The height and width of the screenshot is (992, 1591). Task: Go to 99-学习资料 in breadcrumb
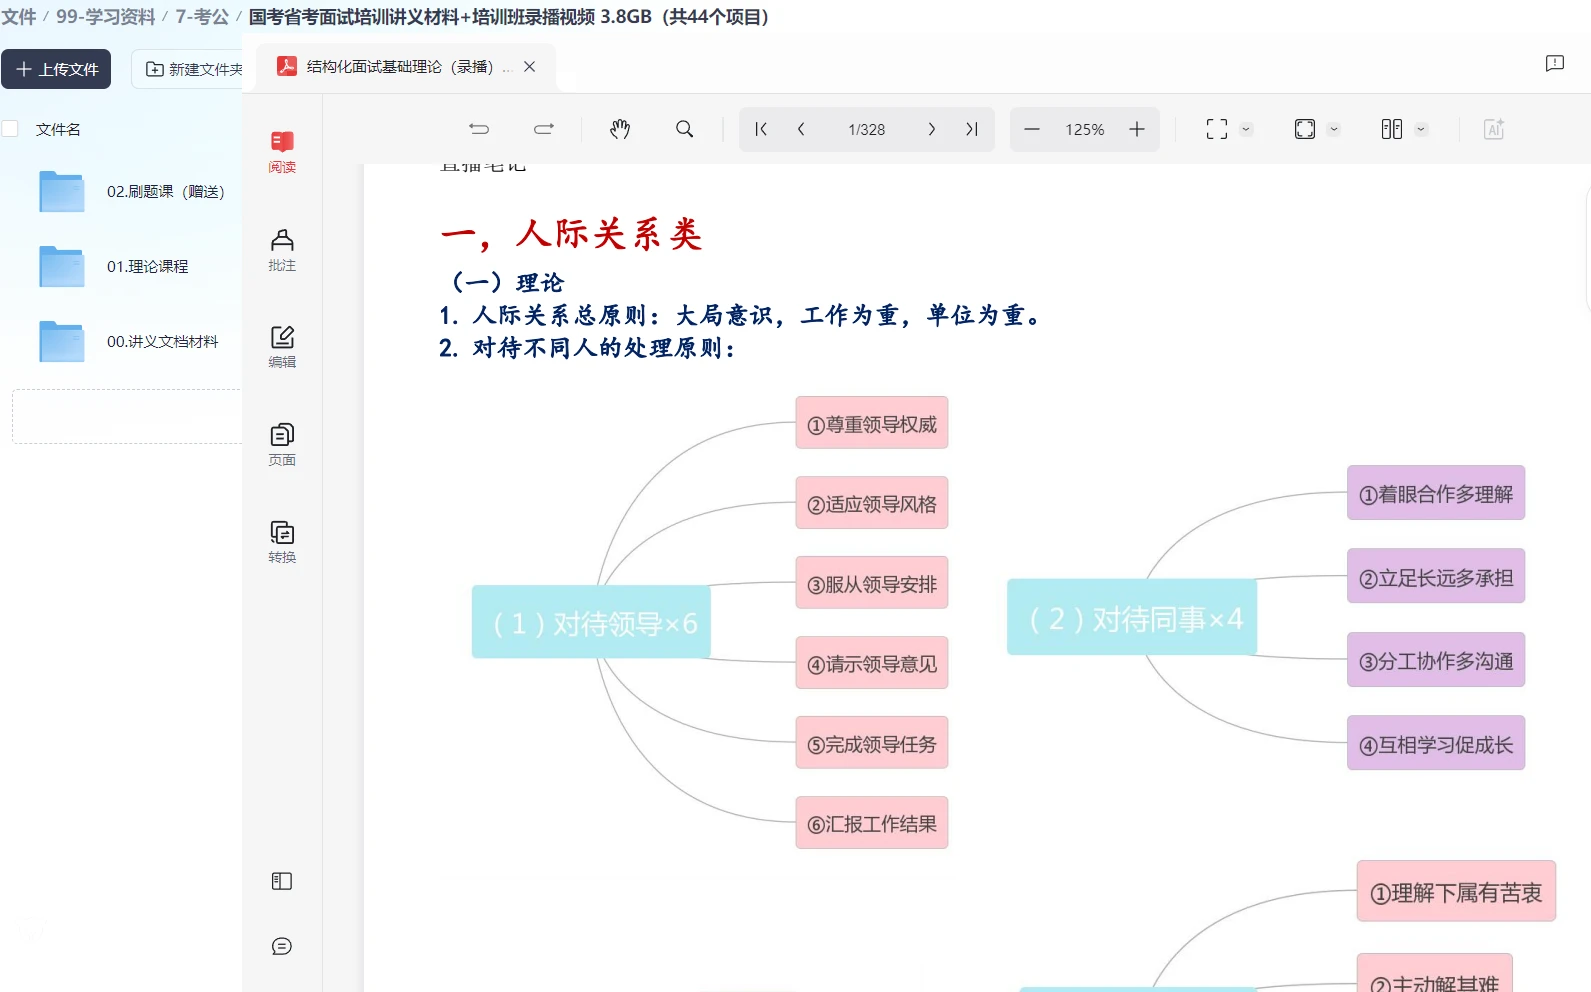[105, 17]
